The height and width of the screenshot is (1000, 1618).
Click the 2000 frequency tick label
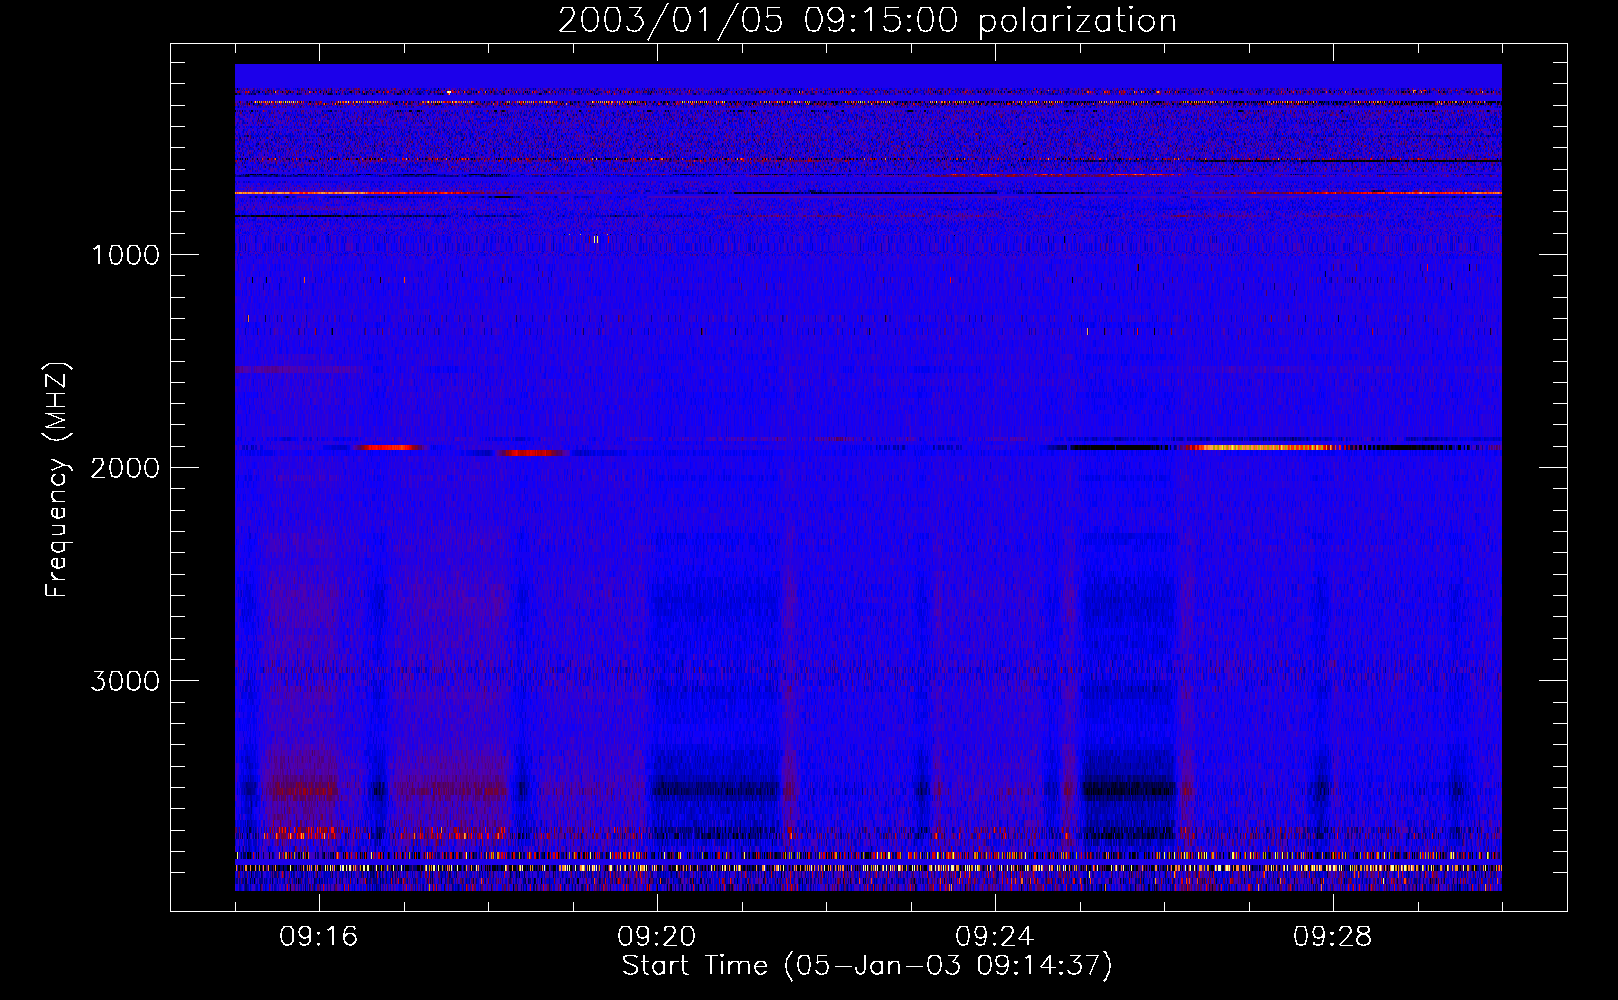click(x=125, y=468)
